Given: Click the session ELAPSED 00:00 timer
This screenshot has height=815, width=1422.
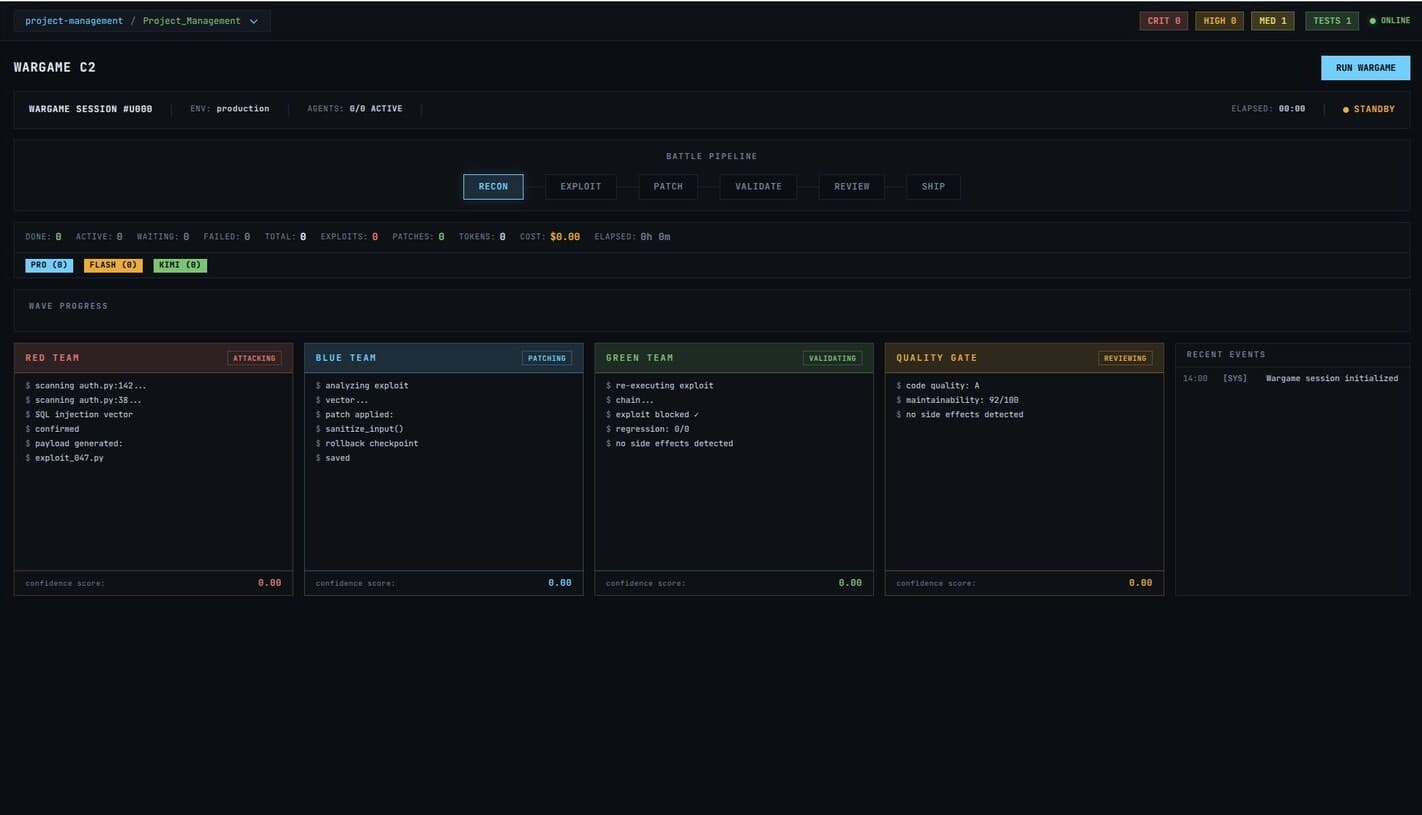Looking at the screenshot, I should pyautogui.click(x=1292, y=109).
